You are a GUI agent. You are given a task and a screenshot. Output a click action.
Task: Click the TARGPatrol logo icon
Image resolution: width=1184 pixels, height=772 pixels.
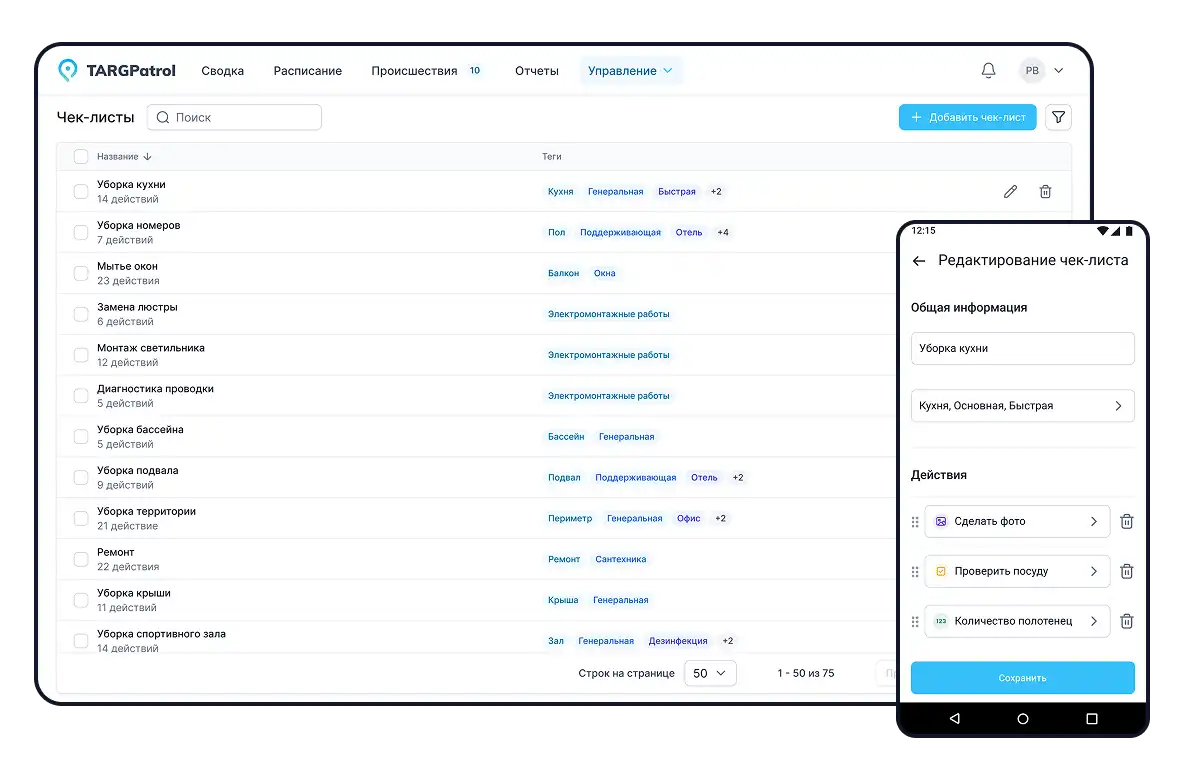pos(68,70)
